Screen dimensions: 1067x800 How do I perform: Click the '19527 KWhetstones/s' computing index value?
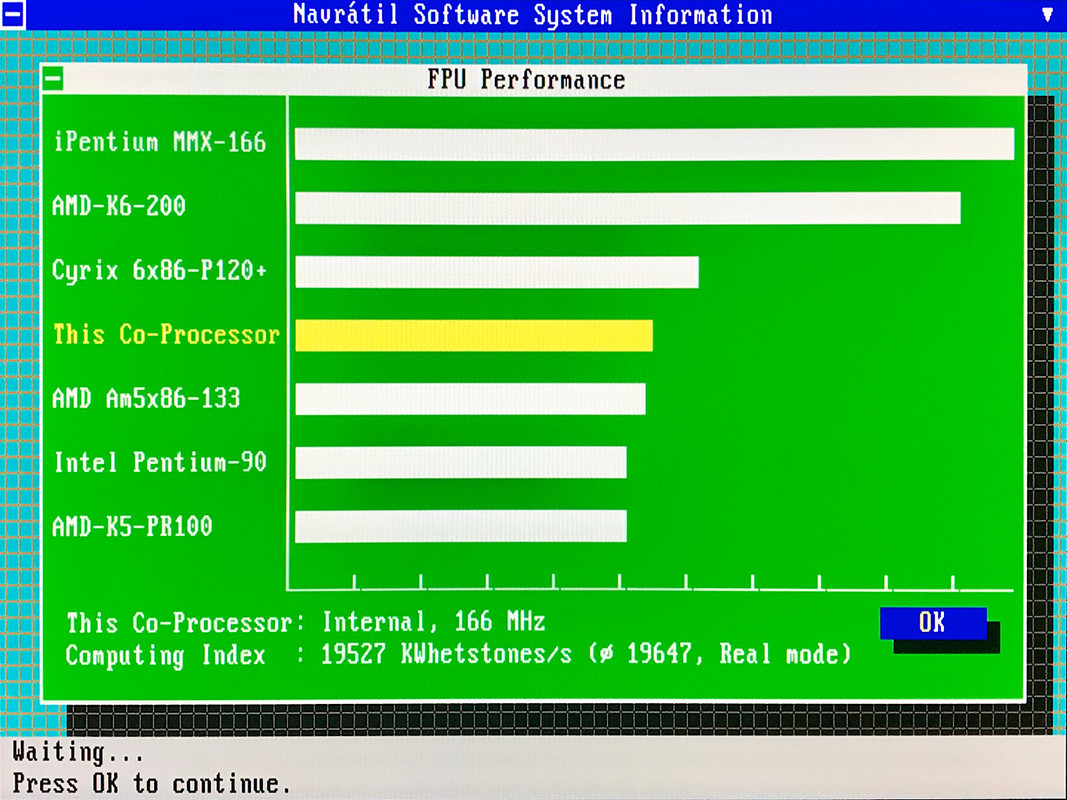point(446,654)
